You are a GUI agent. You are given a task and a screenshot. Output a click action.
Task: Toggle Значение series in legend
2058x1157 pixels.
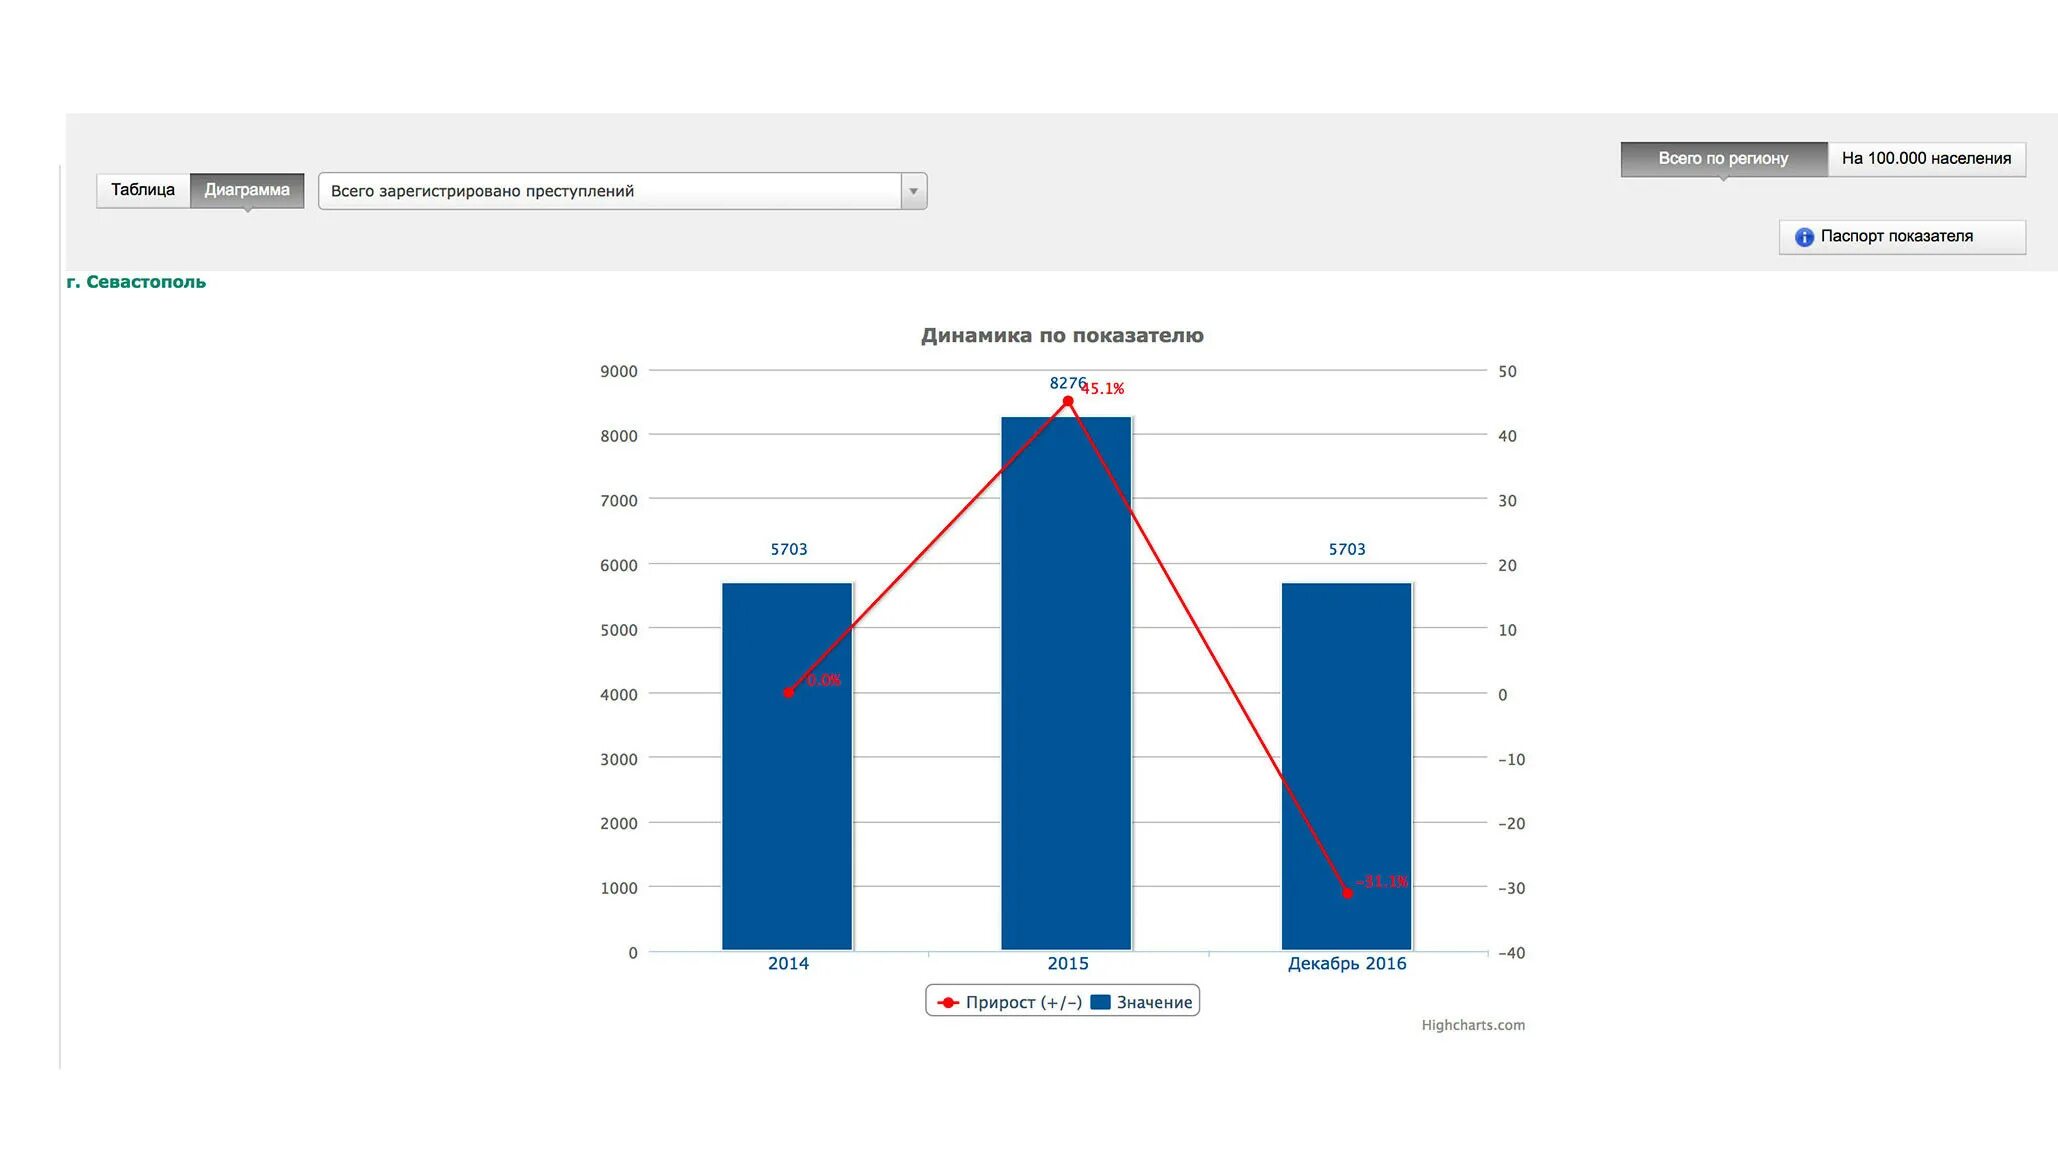(1141, 1002)
